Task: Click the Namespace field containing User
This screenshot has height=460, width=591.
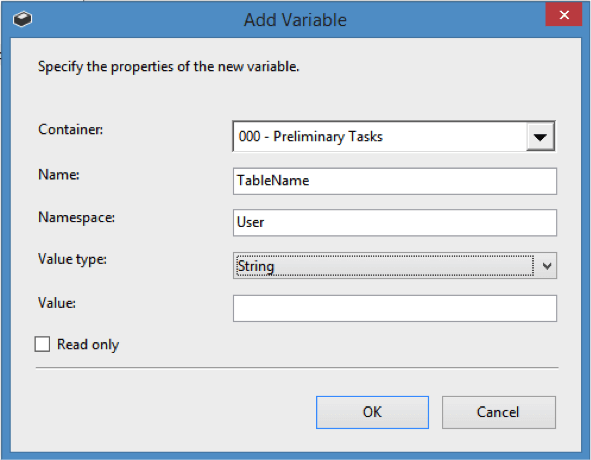Action: 395,223
